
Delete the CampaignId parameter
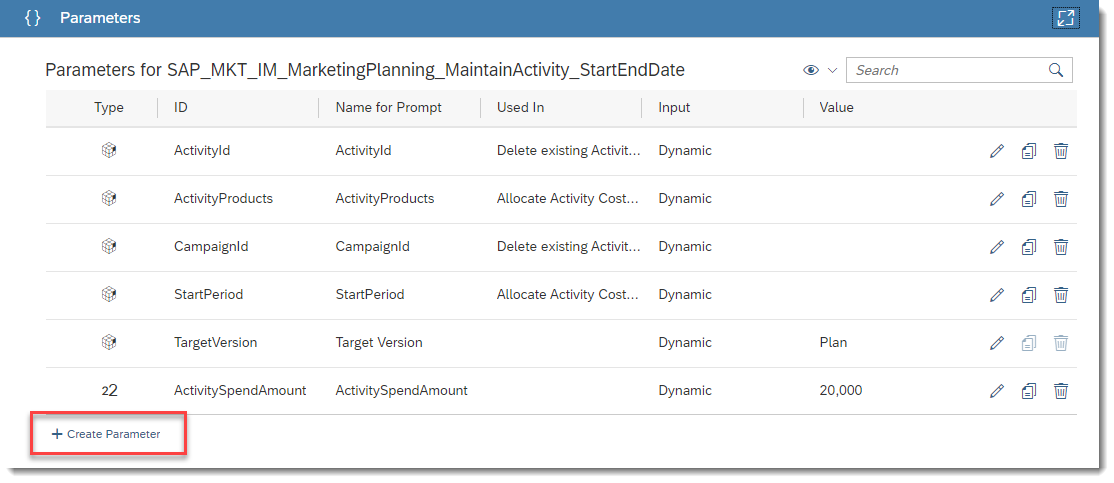[1061, 247]
